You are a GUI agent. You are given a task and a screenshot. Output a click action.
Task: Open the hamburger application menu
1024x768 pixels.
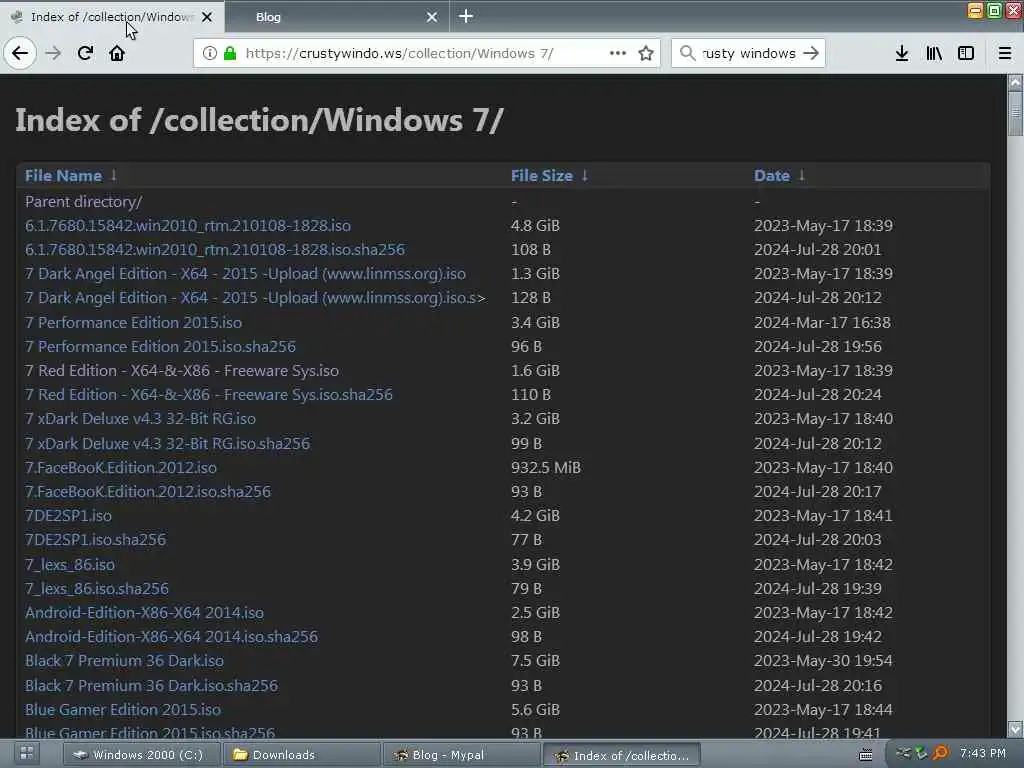point(1004,54)
